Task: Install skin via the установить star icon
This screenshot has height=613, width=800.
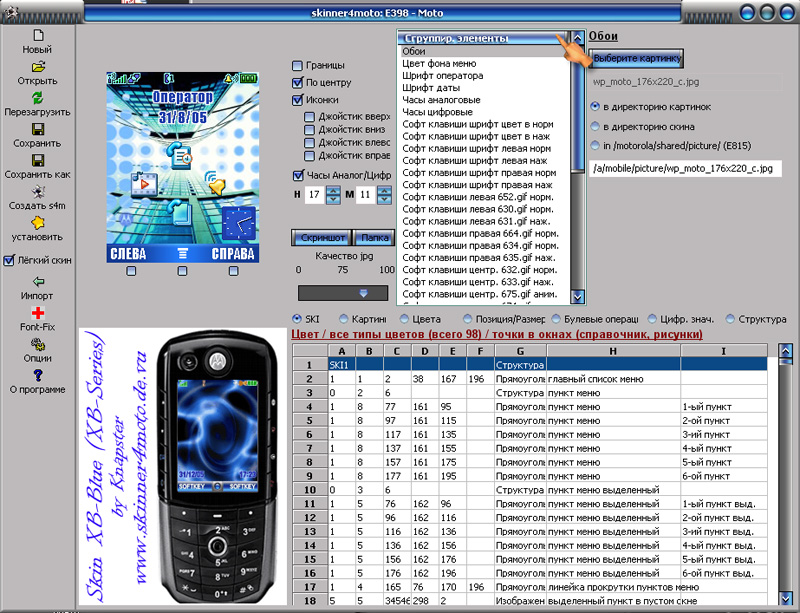Action: pyautogui.click(x=38, y=223)
